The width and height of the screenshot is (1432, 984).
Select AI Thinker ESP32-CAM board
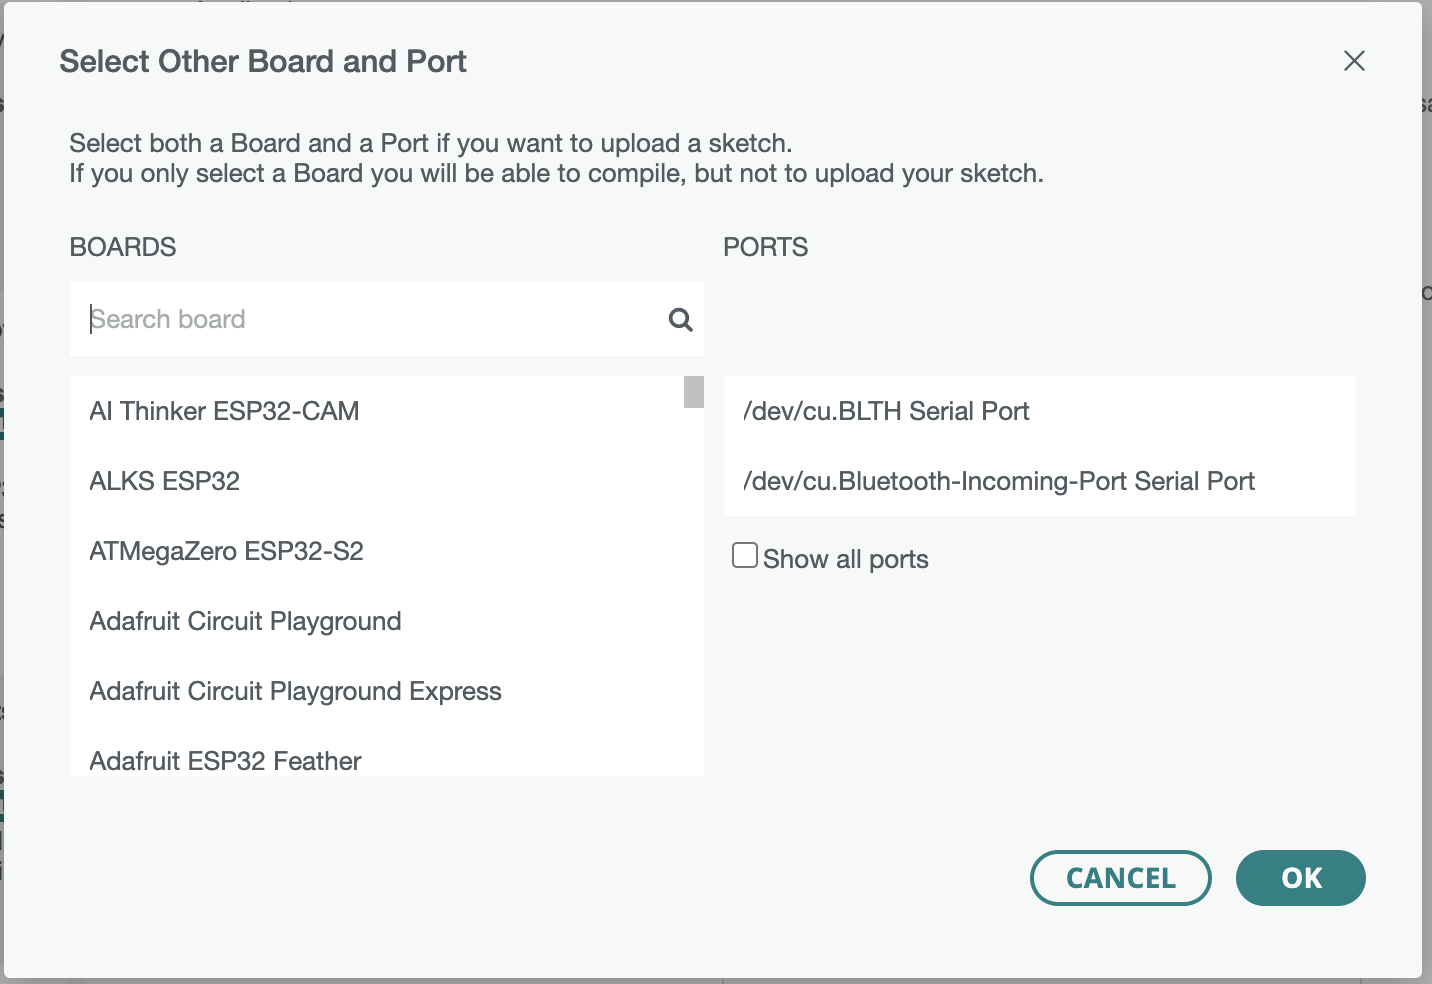(x=377, y=411)
